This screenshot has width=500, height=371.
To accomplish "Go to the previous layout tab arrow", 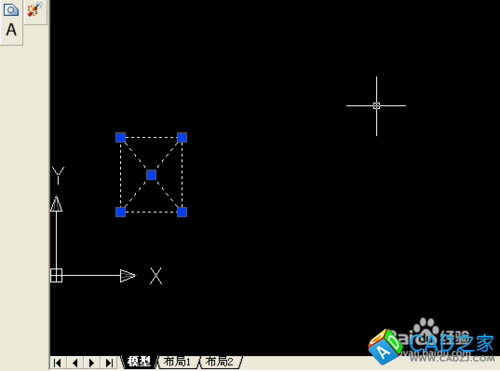I will click(x=75, y=363).
